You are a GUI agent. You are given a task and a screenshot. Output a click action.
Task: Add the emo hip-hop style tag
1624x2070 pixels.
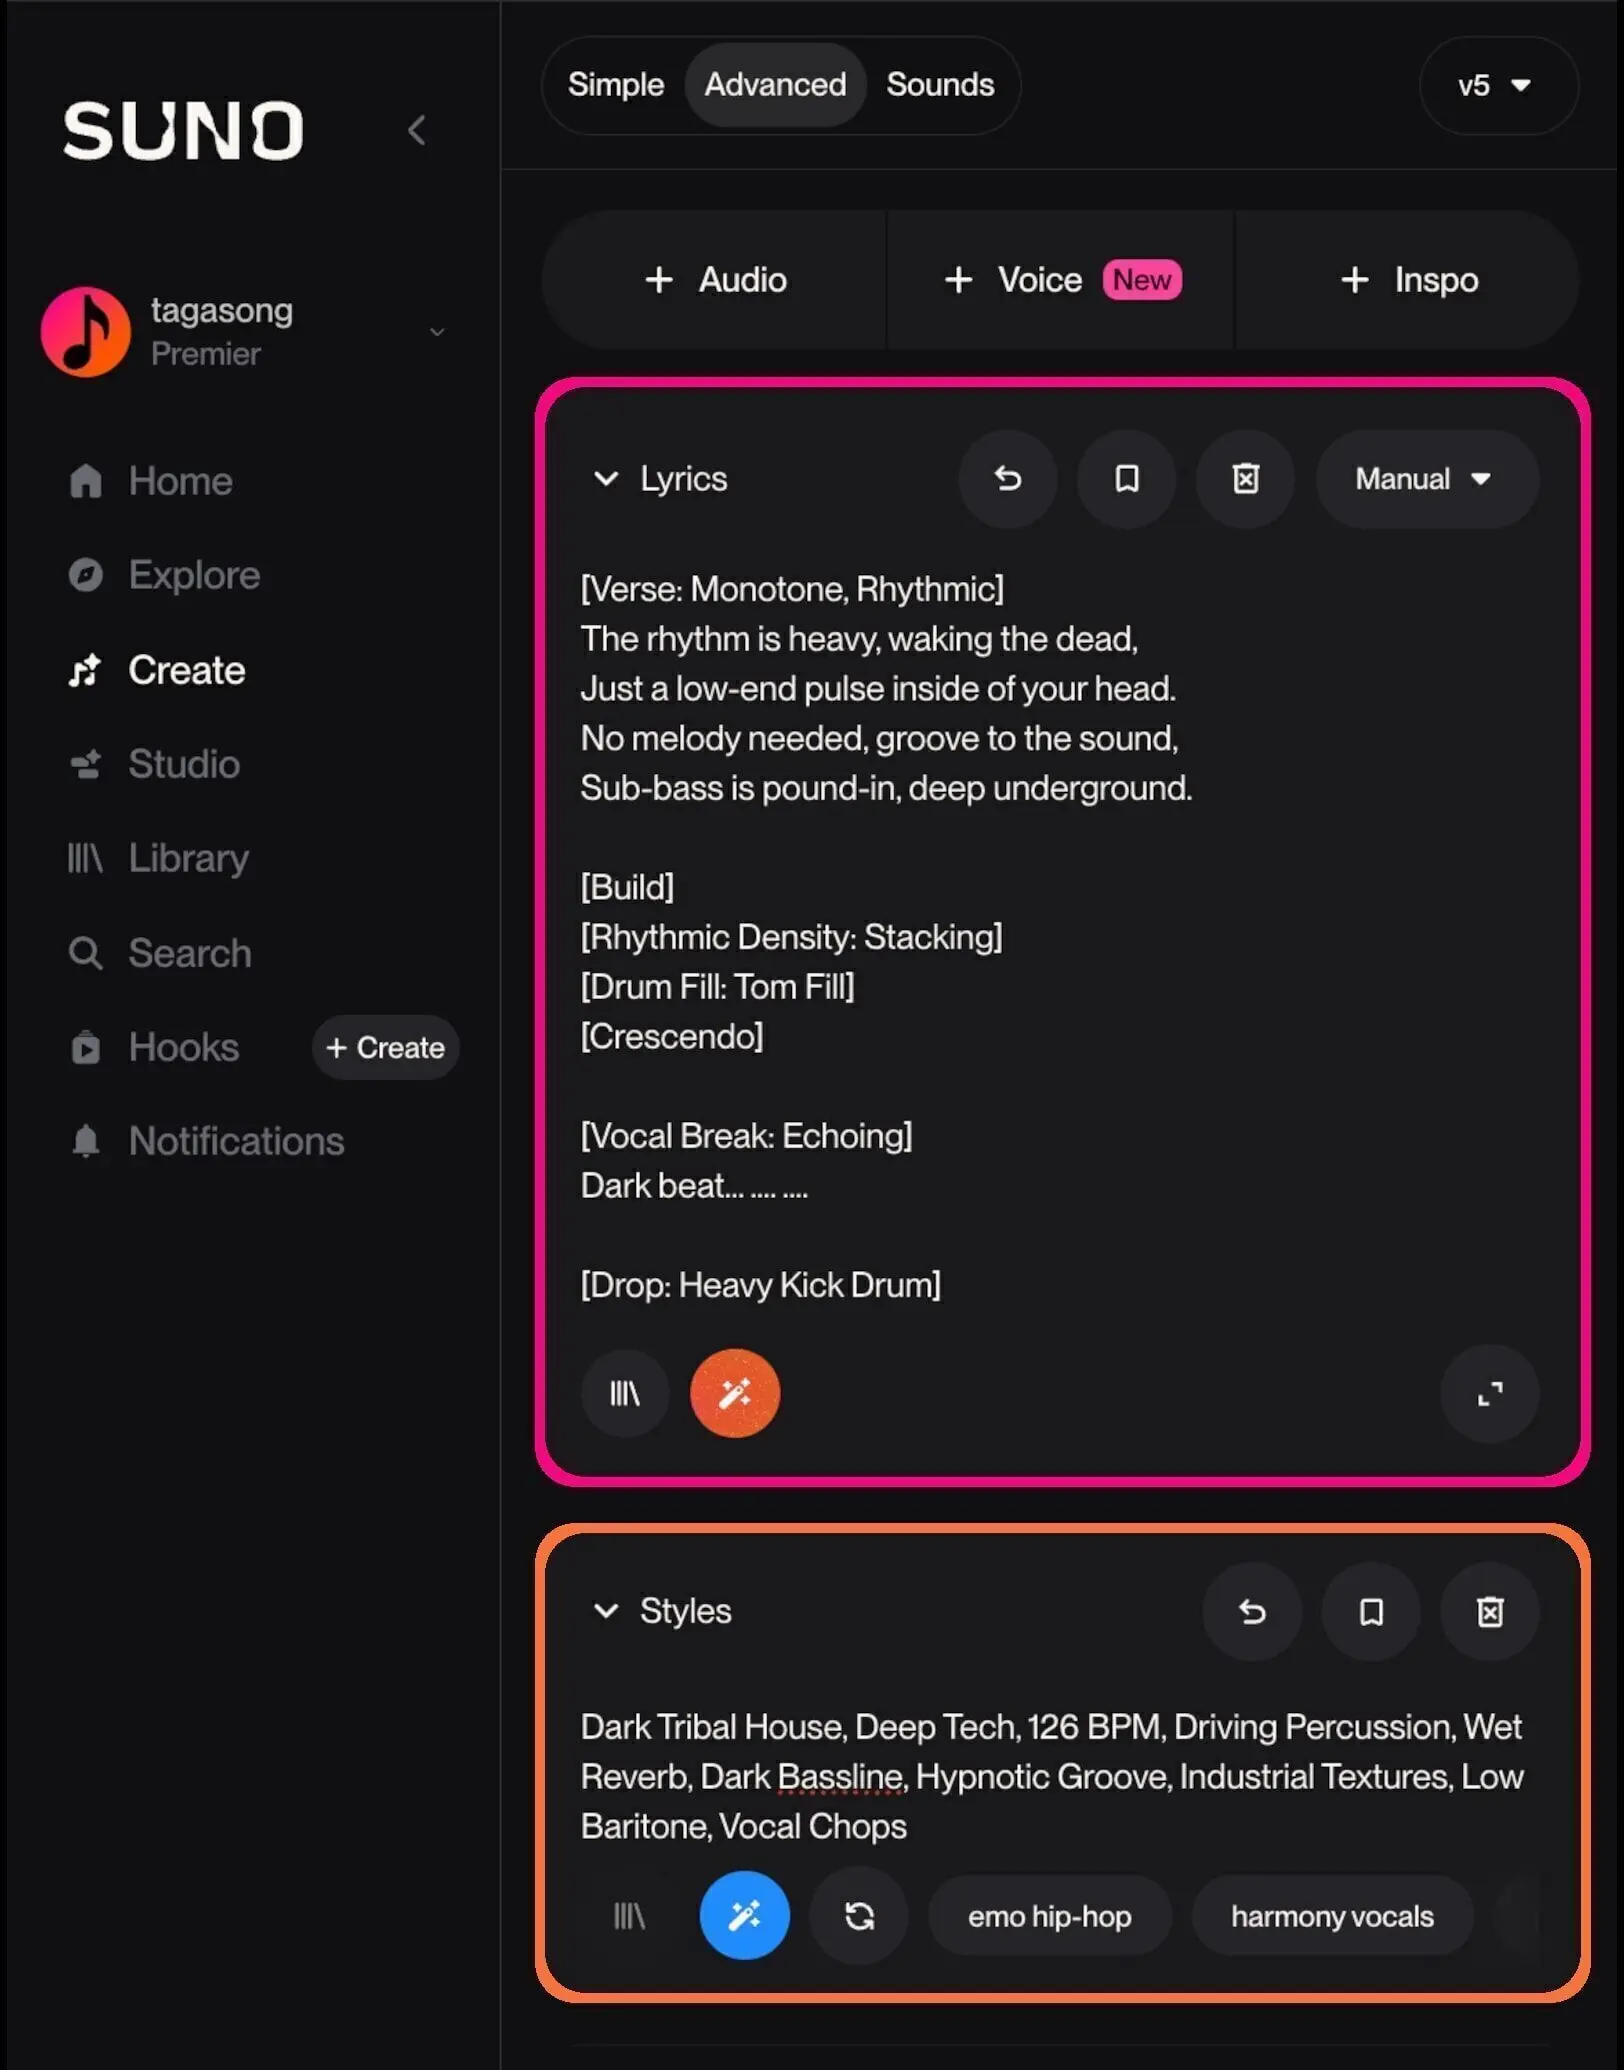[x=1050, y=1916]
